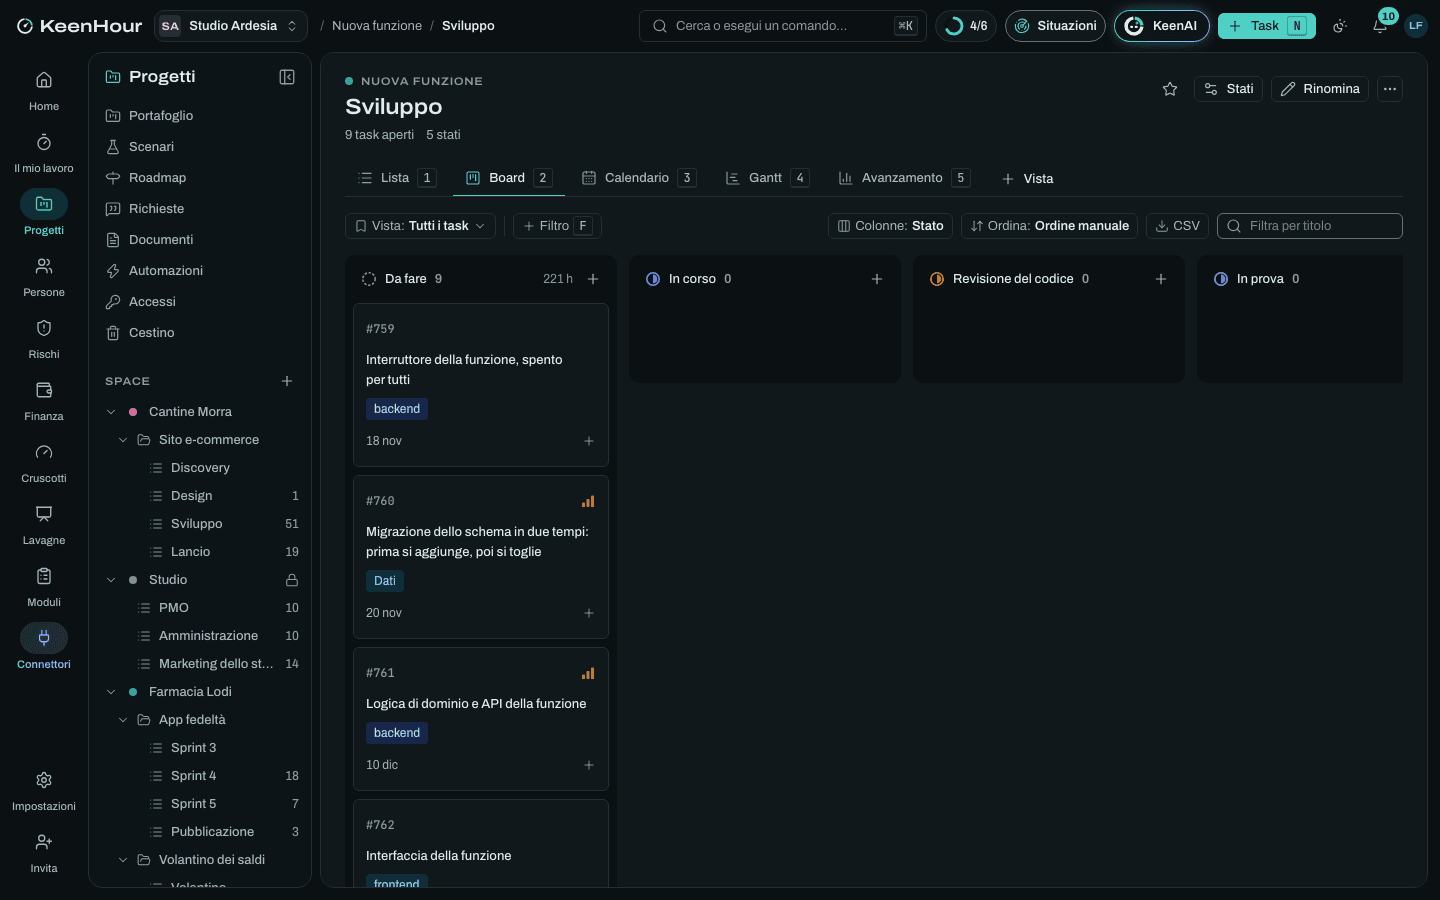
Task: Toggle the theme mode icon
Action: coord(1340,26)
